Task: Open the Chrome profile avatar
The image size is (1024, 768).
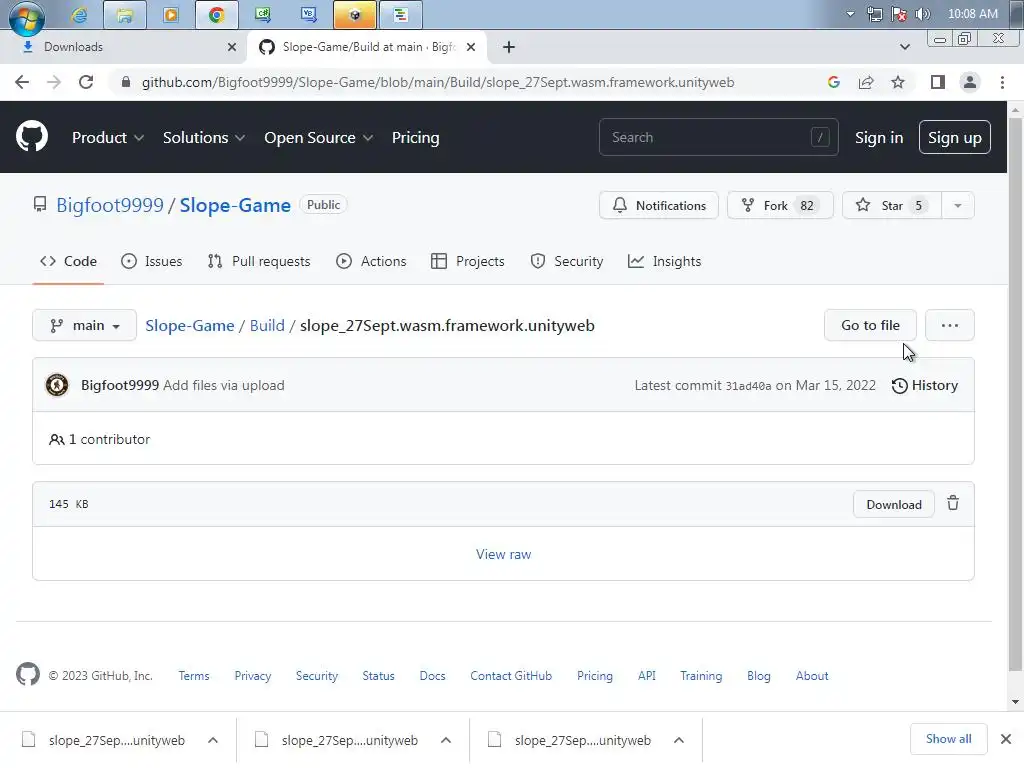Action: pos(970,82)
